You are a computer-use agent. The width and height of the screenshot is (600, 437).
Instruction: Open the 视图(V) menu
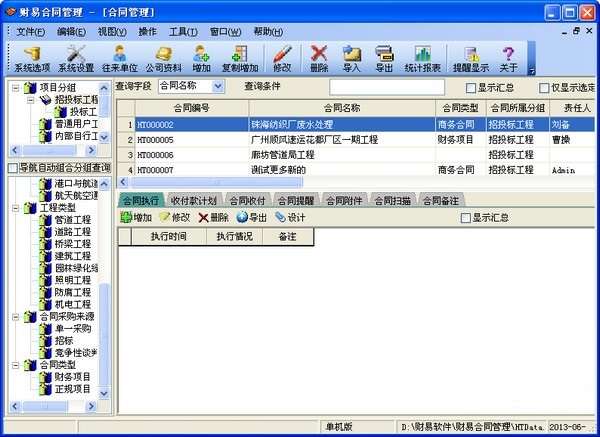(x=112, y=32)
